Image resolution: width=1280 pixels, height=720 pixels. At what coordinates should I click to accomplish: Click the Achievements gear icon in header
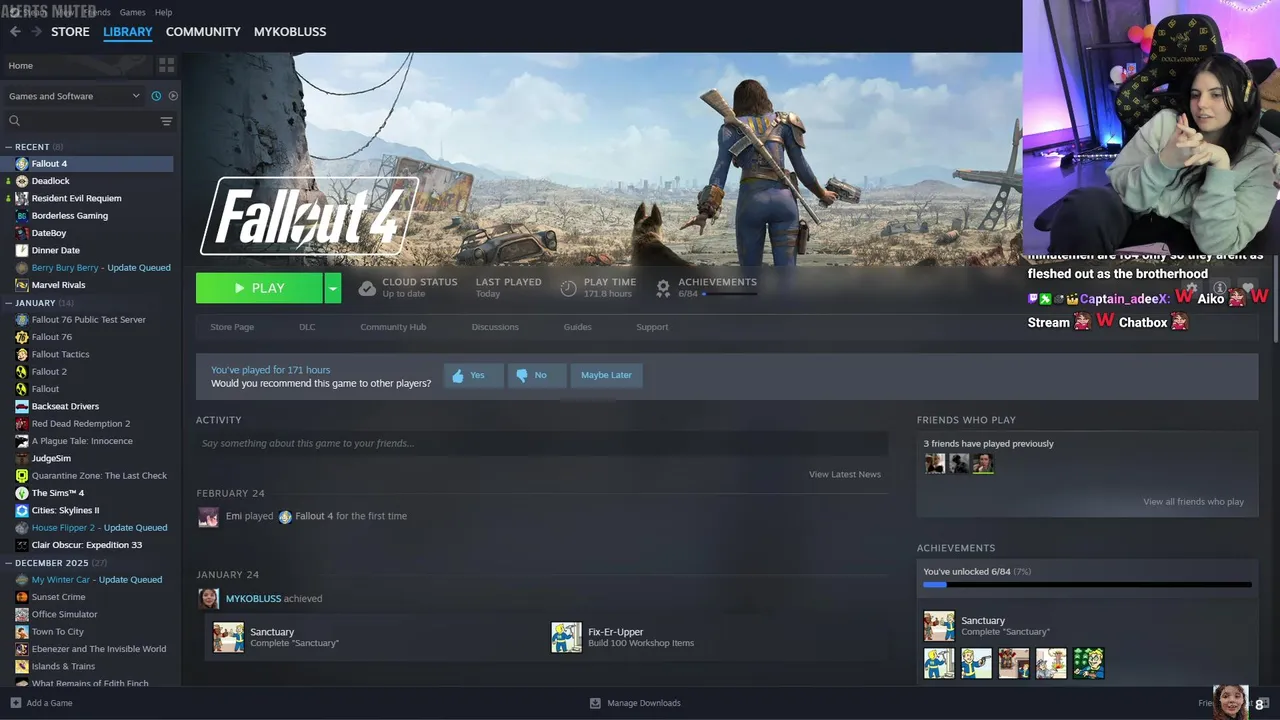[x=663, y=288]
